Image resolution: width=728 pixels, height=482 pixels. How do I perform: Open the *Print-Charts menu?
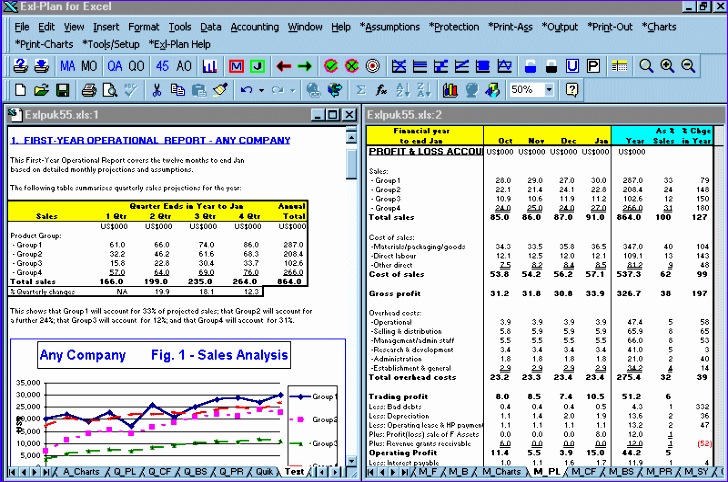click(x=44, y=44)
